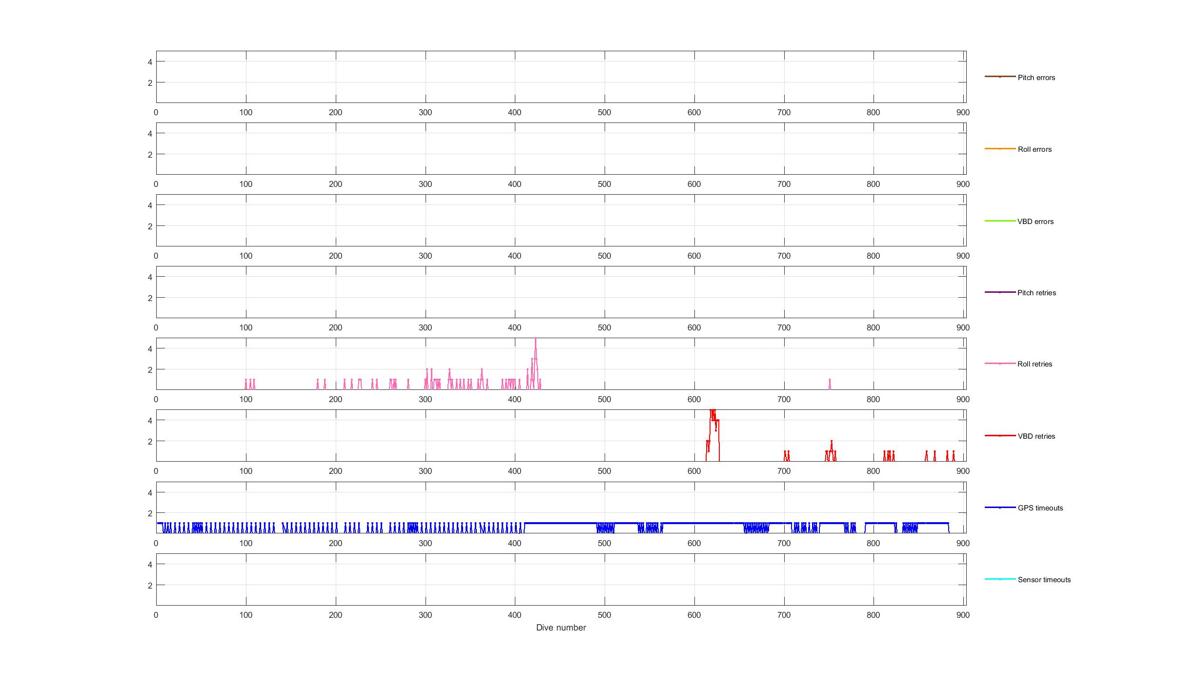This screenshot has height=681, width=1200.
Task: Click inside the empty Pitch errors plot
Action: click(561, 77)
